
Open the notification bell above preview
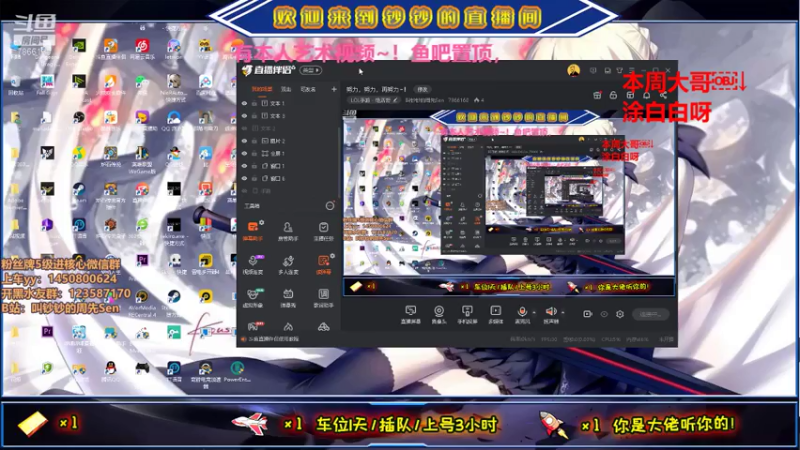646,95
